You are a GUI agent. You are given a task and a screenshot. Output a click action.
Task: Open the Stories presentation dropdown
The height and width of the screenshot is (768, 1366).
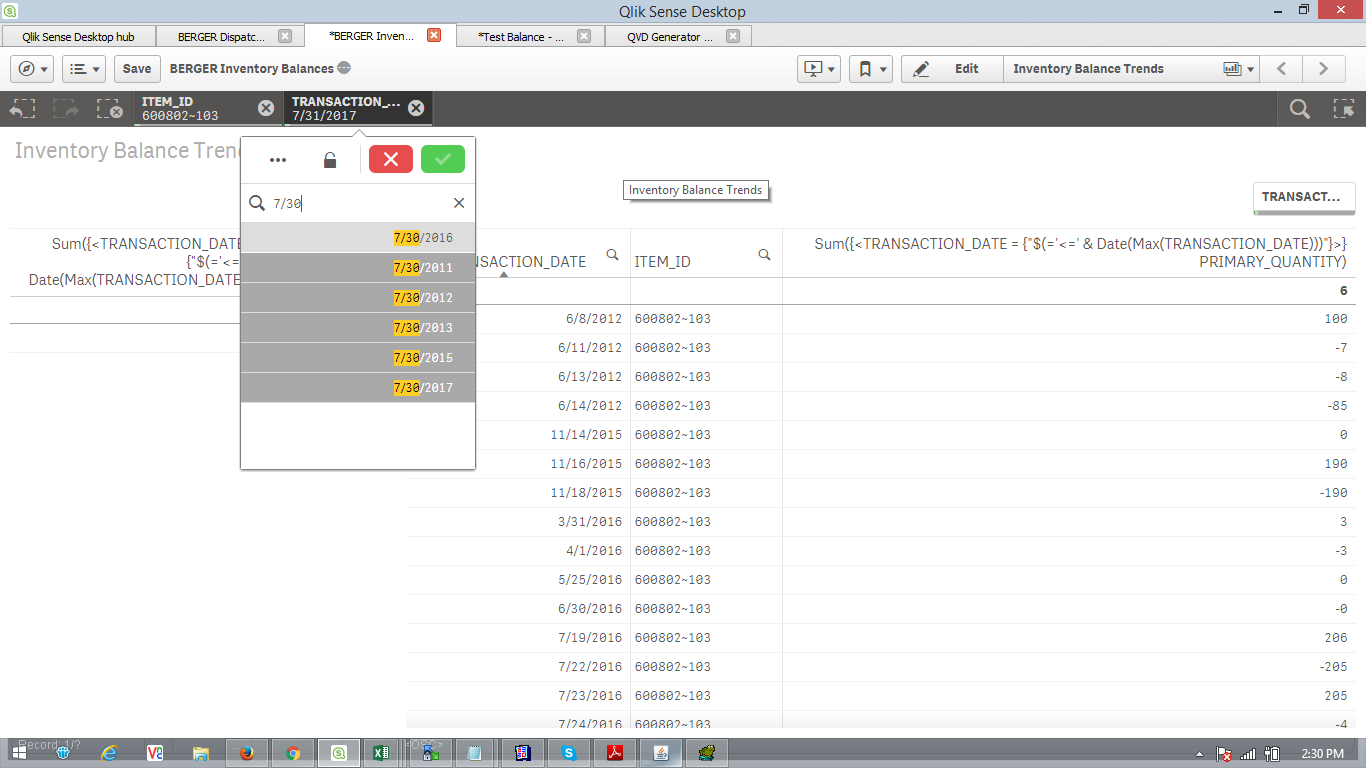pyautogui.click(x=818, y=69)
